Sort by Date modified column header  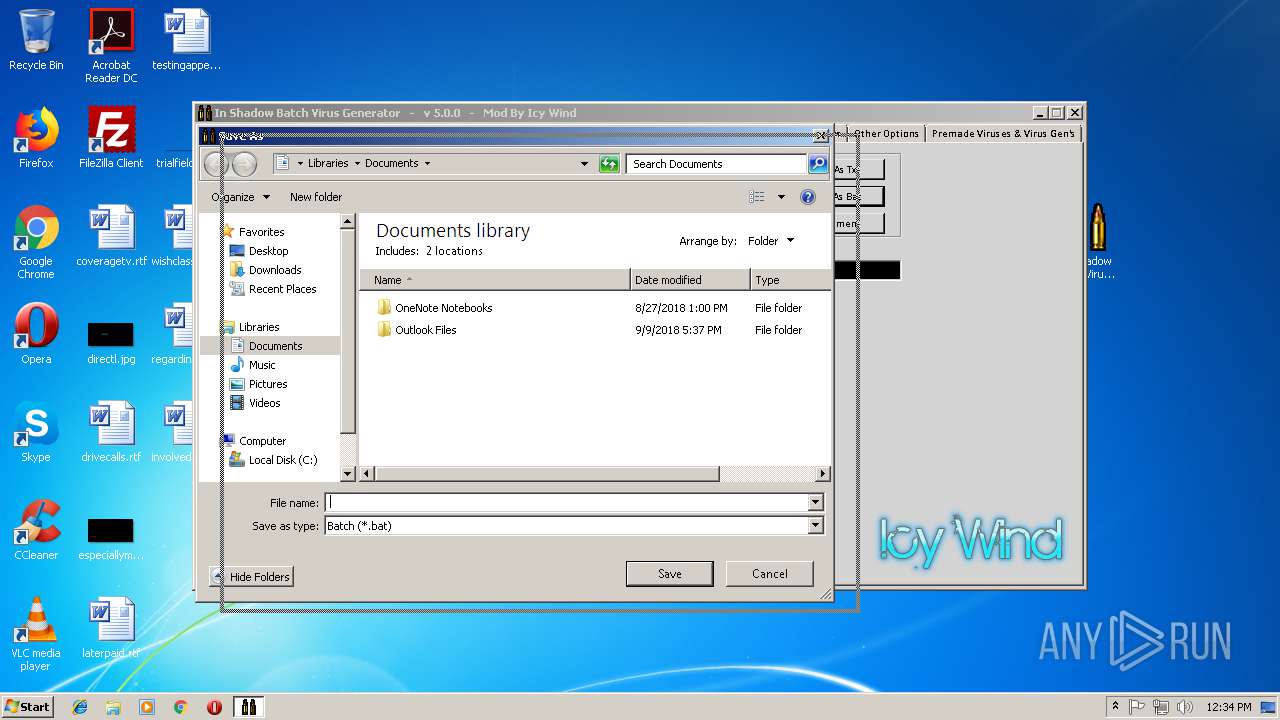[x=690, y=280]
